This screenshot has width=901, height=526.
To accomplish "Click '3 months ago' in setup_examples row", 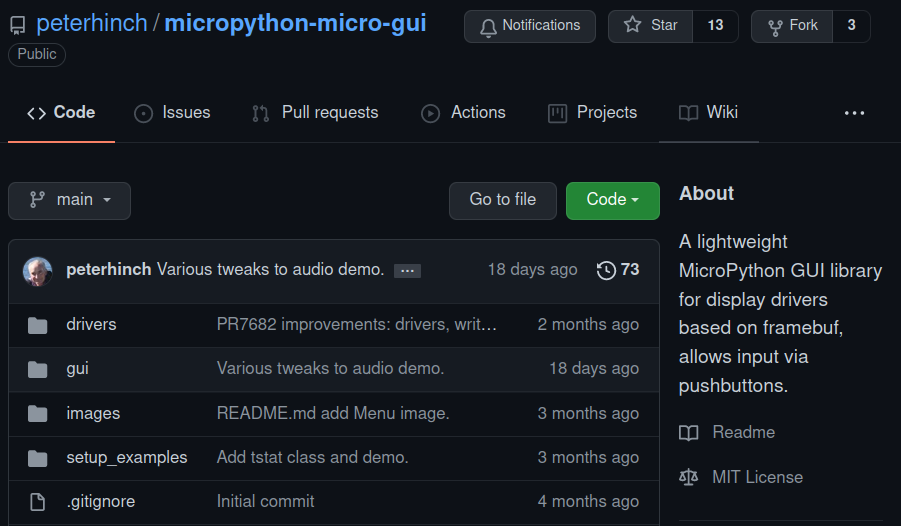I will tap(588, 458).
